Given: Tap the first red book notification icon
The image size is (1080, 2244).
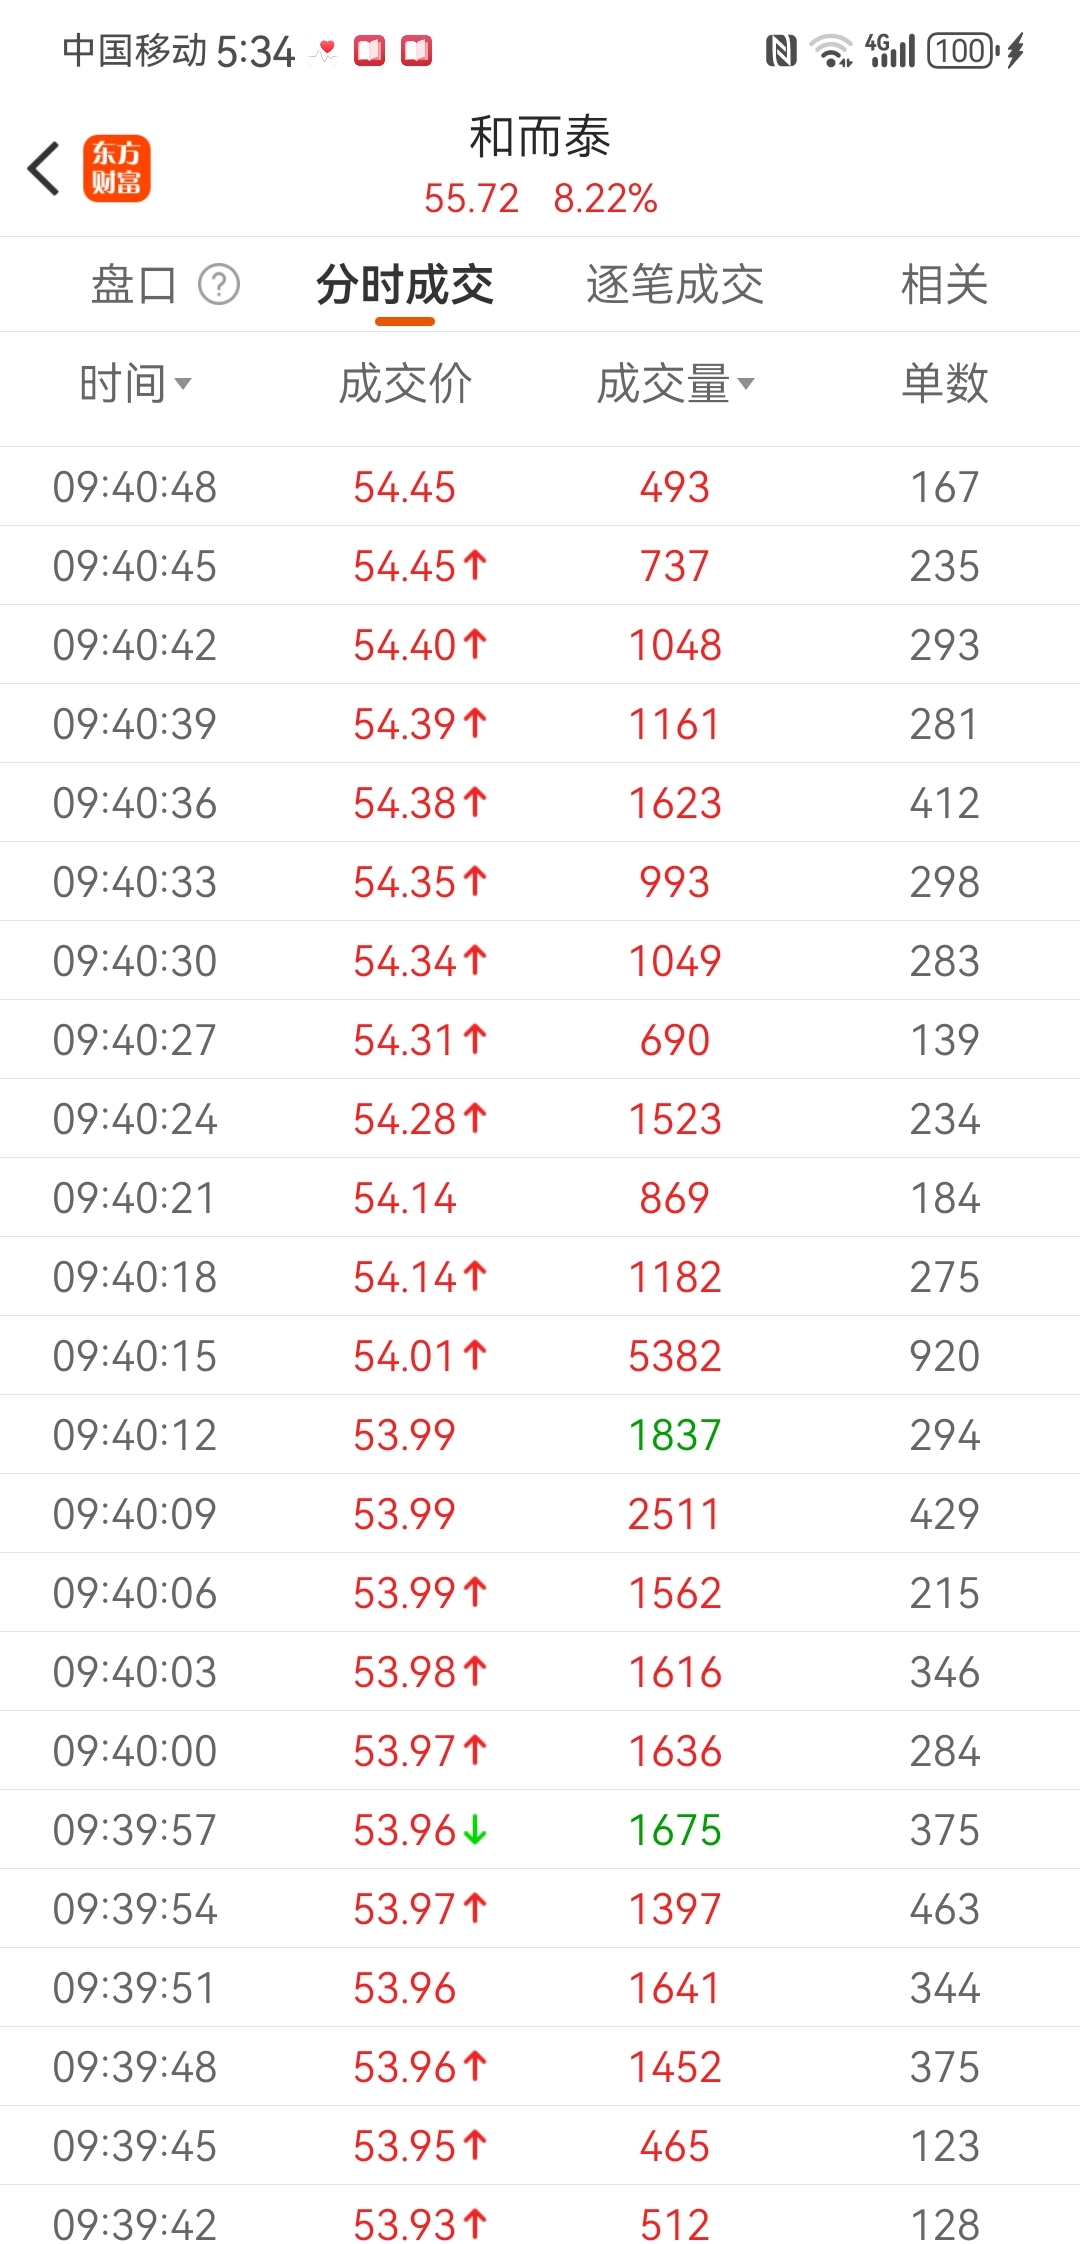Looking at the screenshot, I should pos(370,50).
